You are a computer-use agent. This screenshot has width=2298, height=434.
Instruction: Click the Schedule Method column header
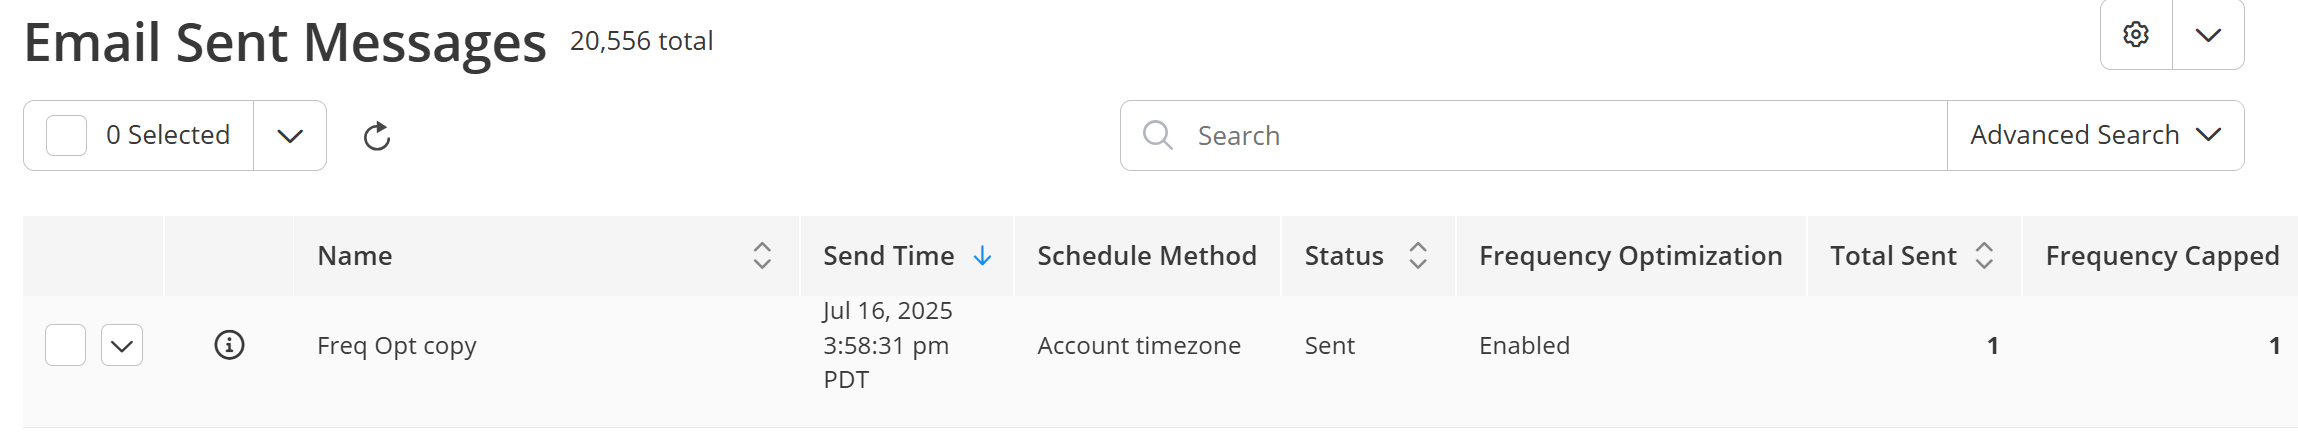pyautogui.click(x=1147, y=256)
